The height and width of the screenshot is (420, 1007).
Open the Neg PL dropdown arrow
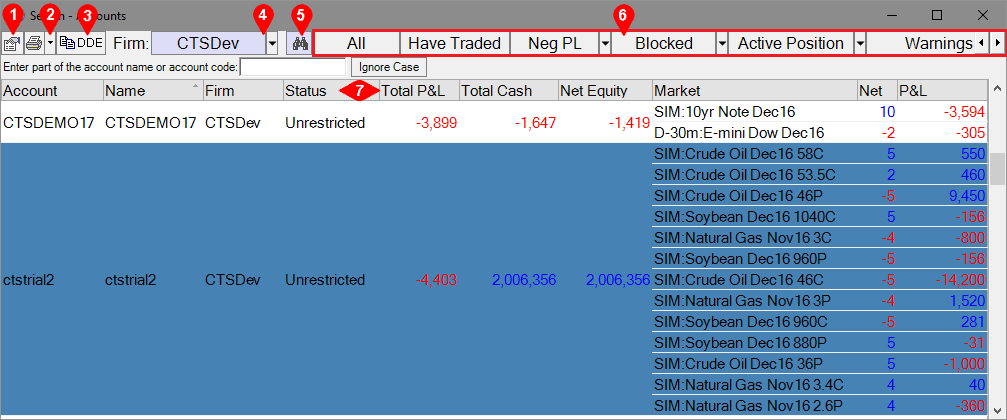coord(605,44)
